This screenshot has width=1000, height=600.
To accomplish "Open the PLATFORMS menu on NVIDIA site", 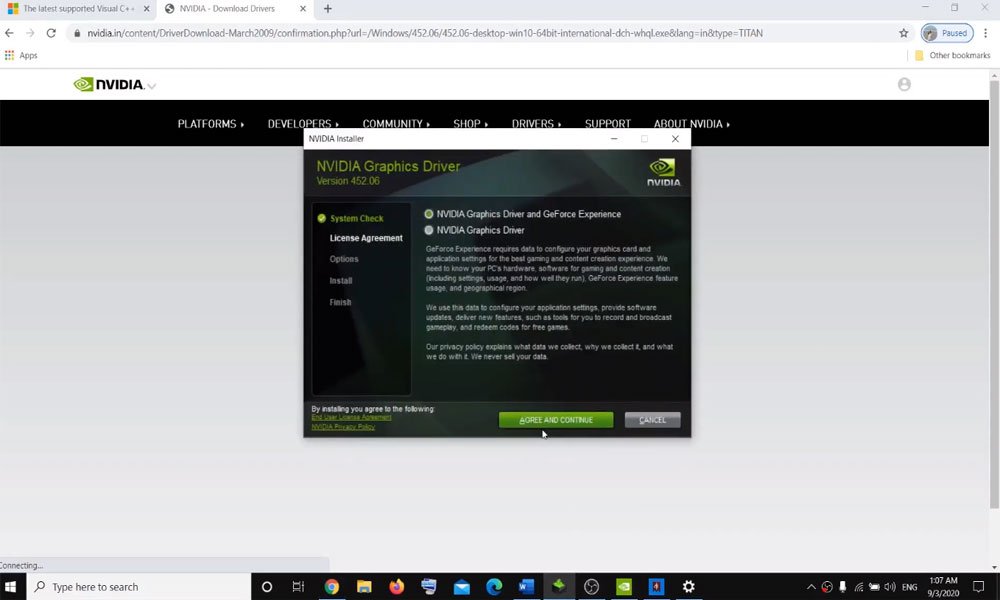I will [x=210, y=124].
